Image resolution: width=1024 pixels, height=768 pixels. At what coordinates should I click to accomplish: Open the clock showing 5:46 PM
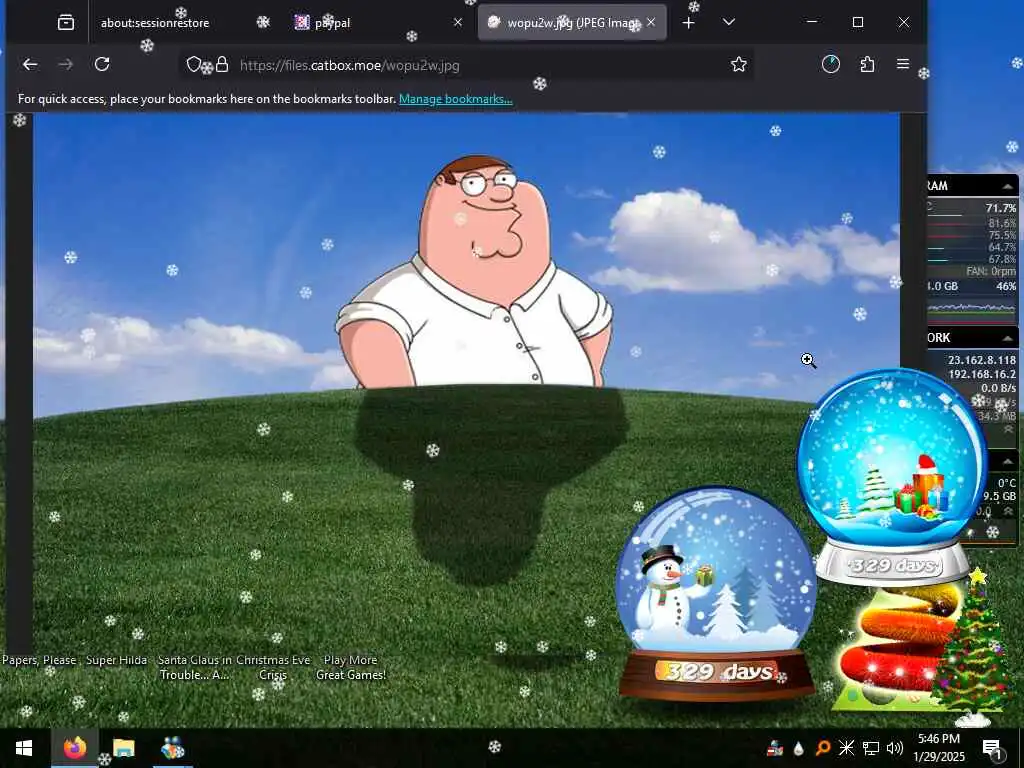(x=939, y=748)
